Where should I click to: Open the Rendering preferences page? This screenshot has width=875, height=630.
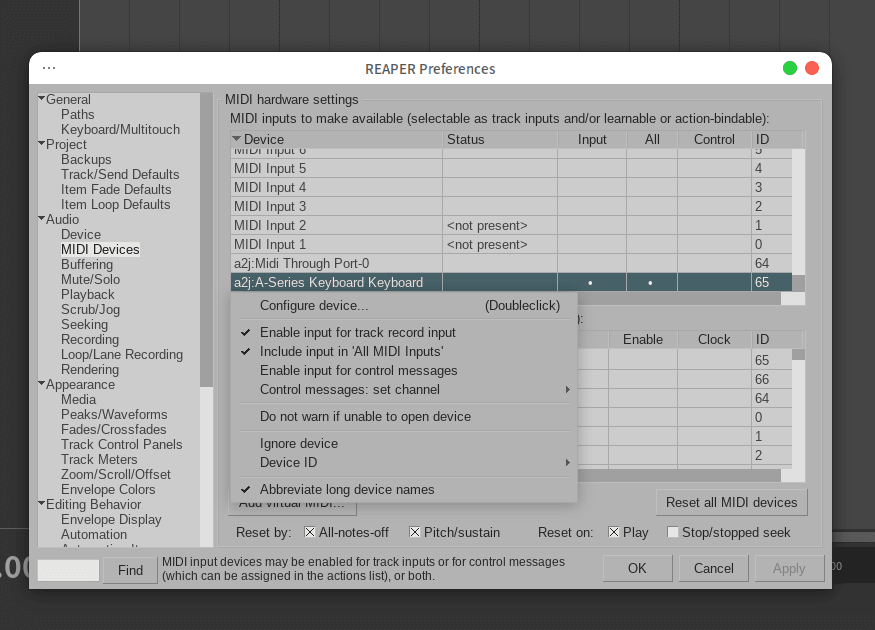pyautogui.click(x=90, y=370)
